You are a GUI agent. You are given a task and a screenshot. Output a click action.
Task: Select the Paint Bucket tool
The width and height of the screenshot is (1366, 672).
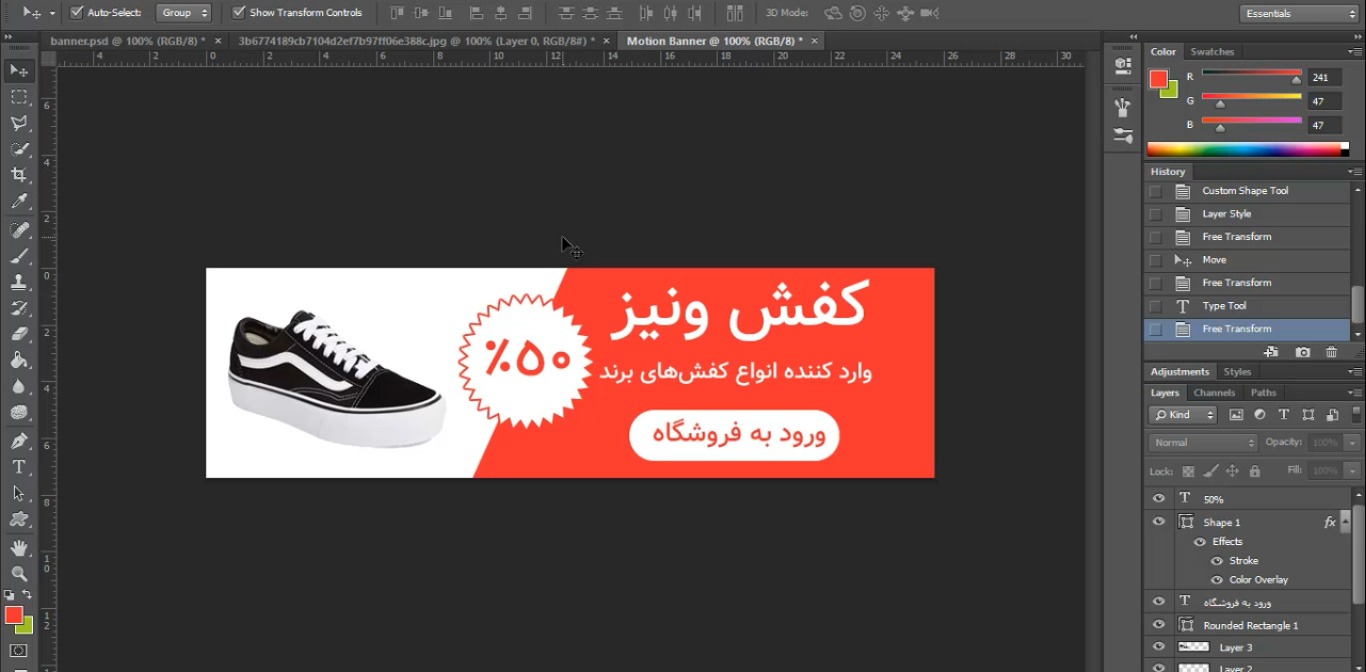19,360
